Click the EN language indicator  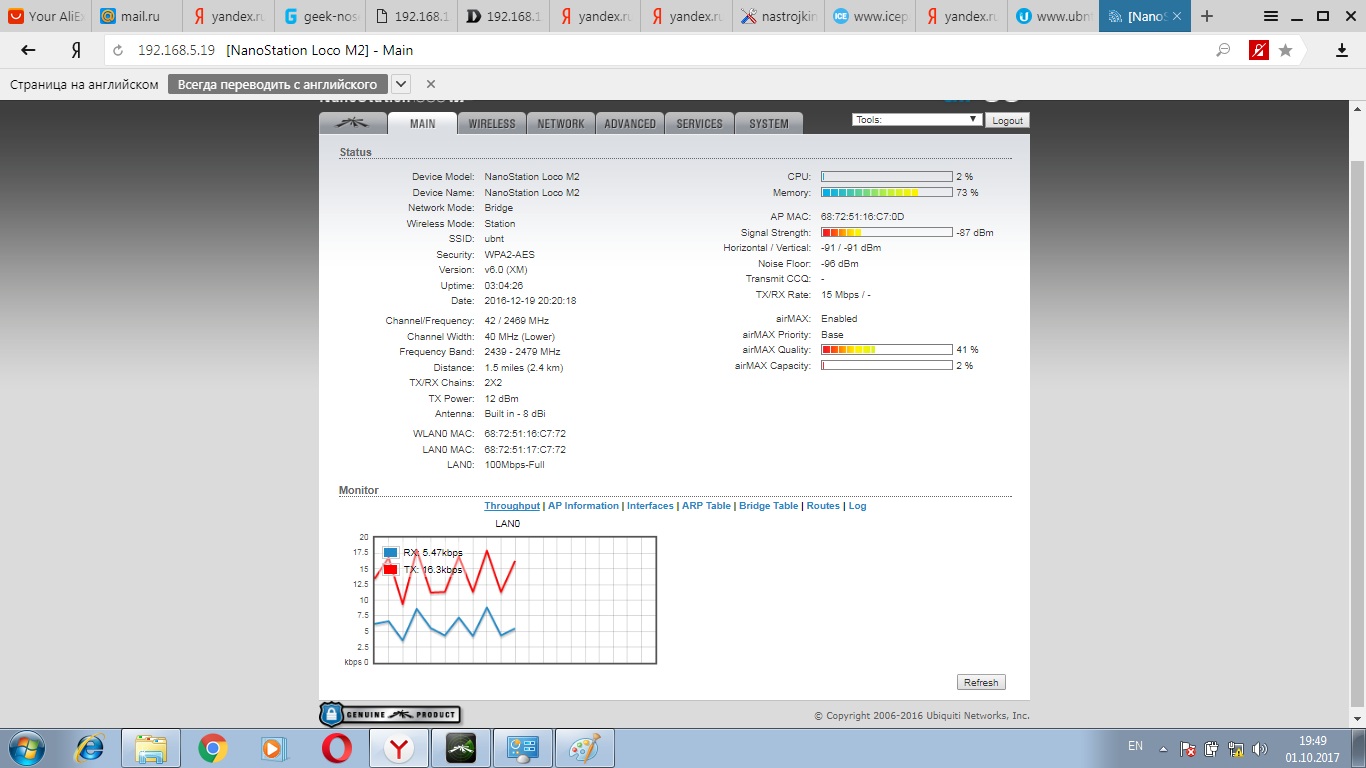1135,746
